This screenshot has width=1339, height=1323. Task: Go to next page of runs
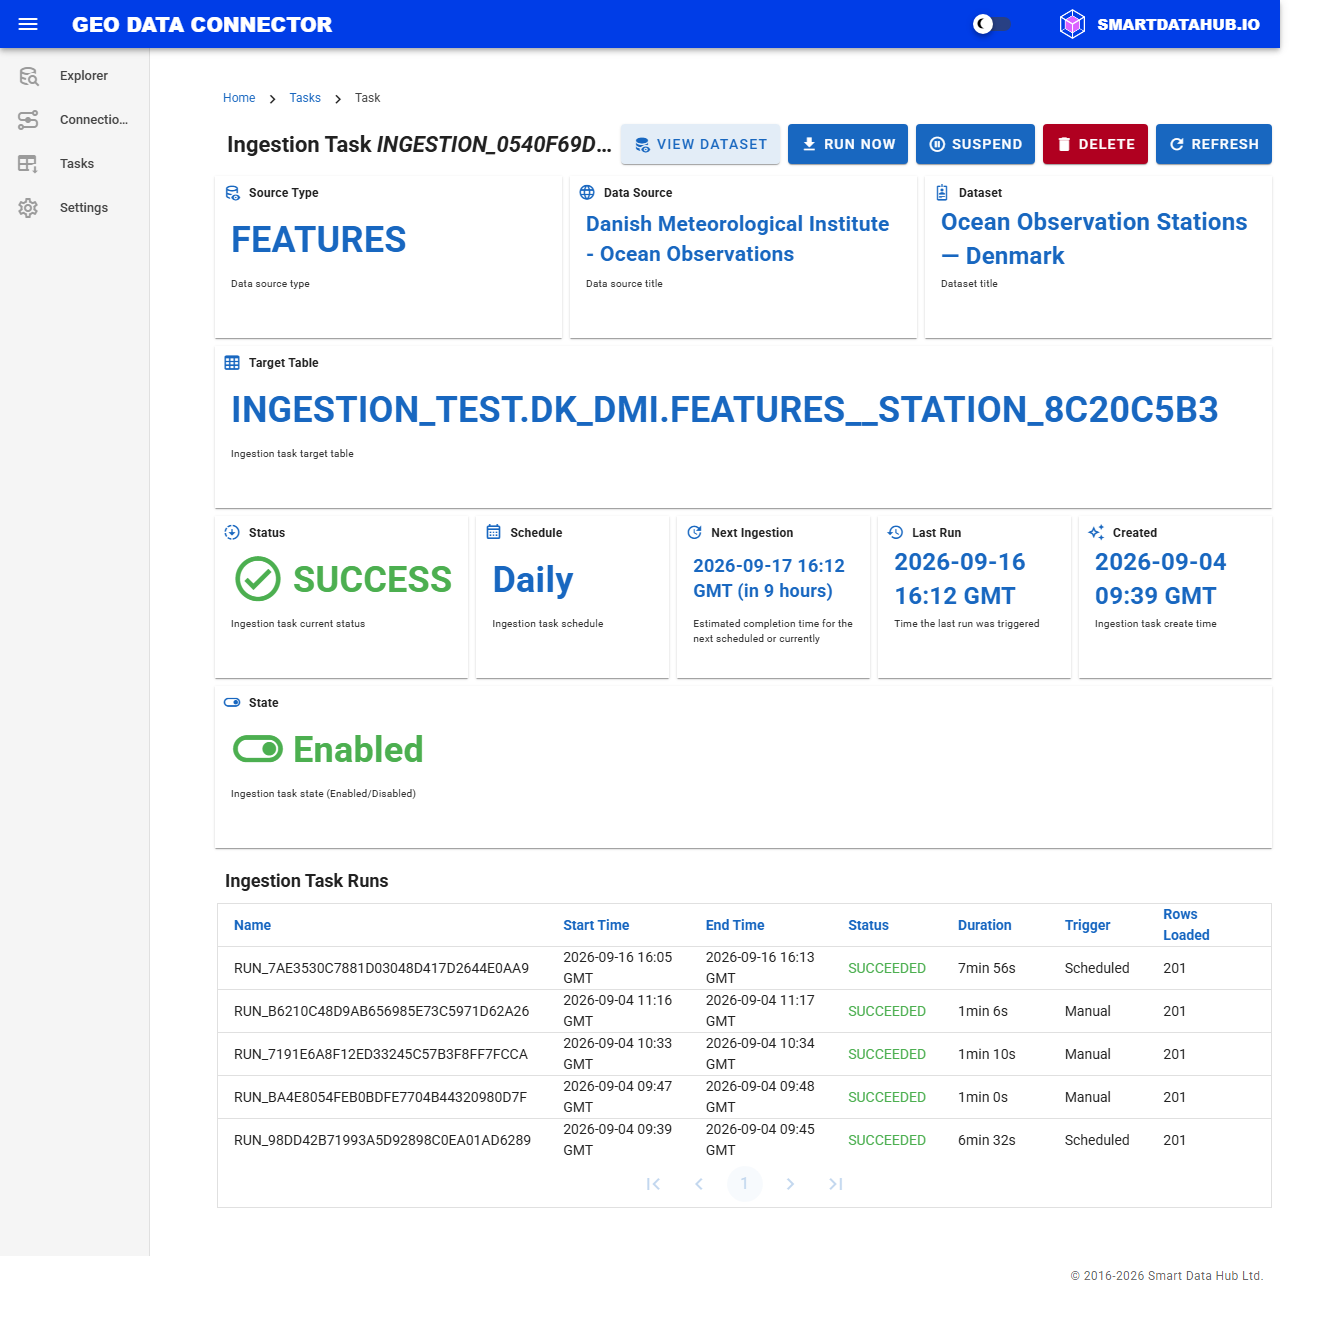790,1184
